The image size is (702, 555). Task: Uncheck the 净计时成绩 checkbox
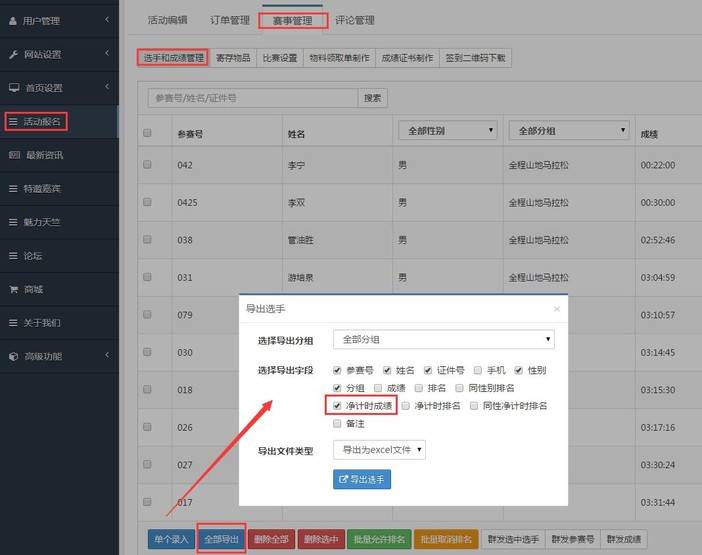click(337, 405)
